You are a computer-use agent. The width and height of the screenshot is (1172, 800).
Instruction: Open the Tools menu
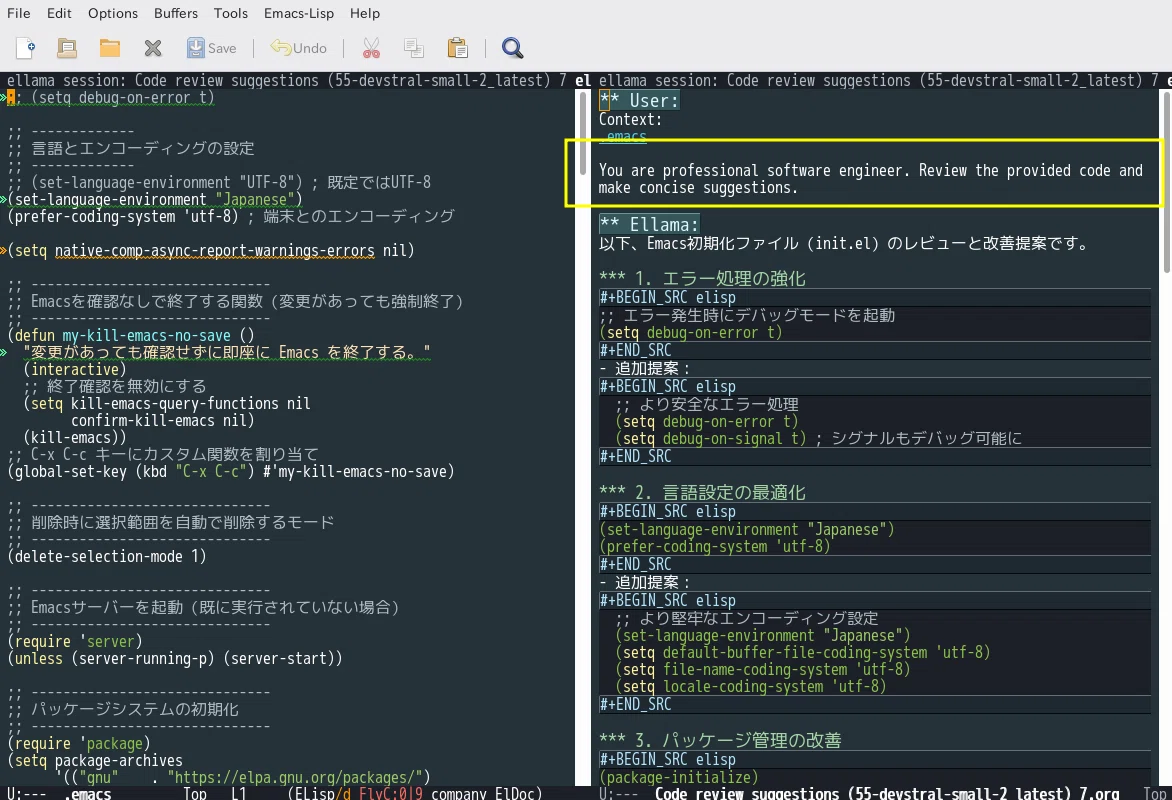tap(230, 13)
